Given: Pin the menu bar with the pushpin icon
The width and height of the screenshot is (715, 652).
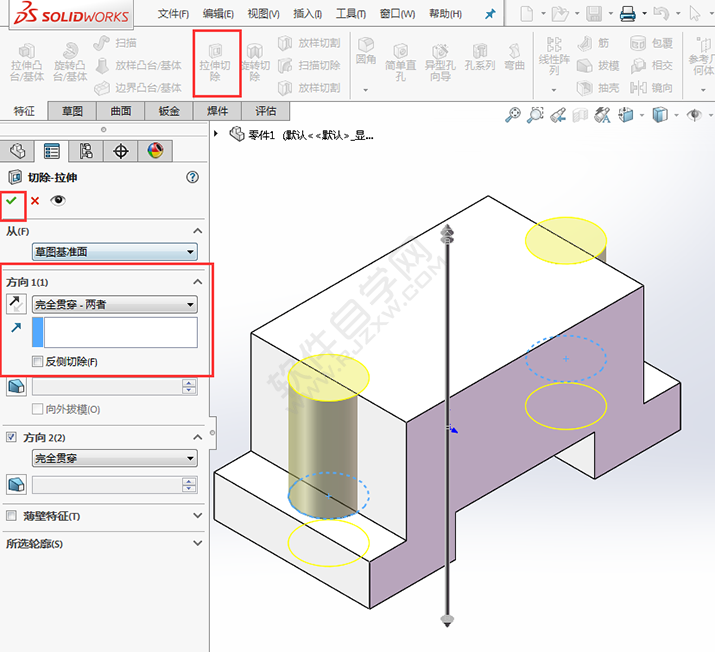Looking at the screenshot, I should pyautogui.click(x=490, y=14).
